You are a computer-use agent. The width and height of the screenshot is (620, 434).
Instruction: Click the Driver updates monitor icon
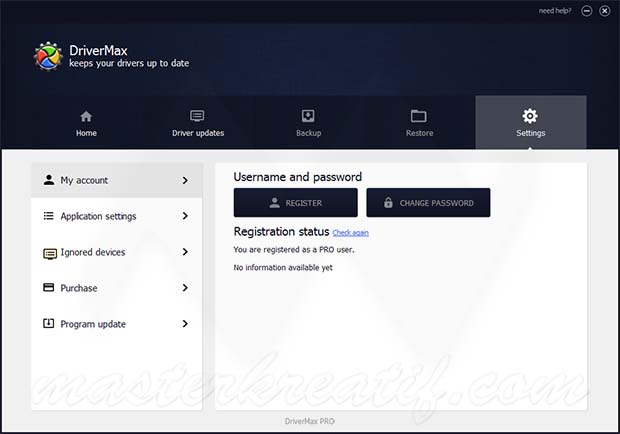tap(197, 116)
